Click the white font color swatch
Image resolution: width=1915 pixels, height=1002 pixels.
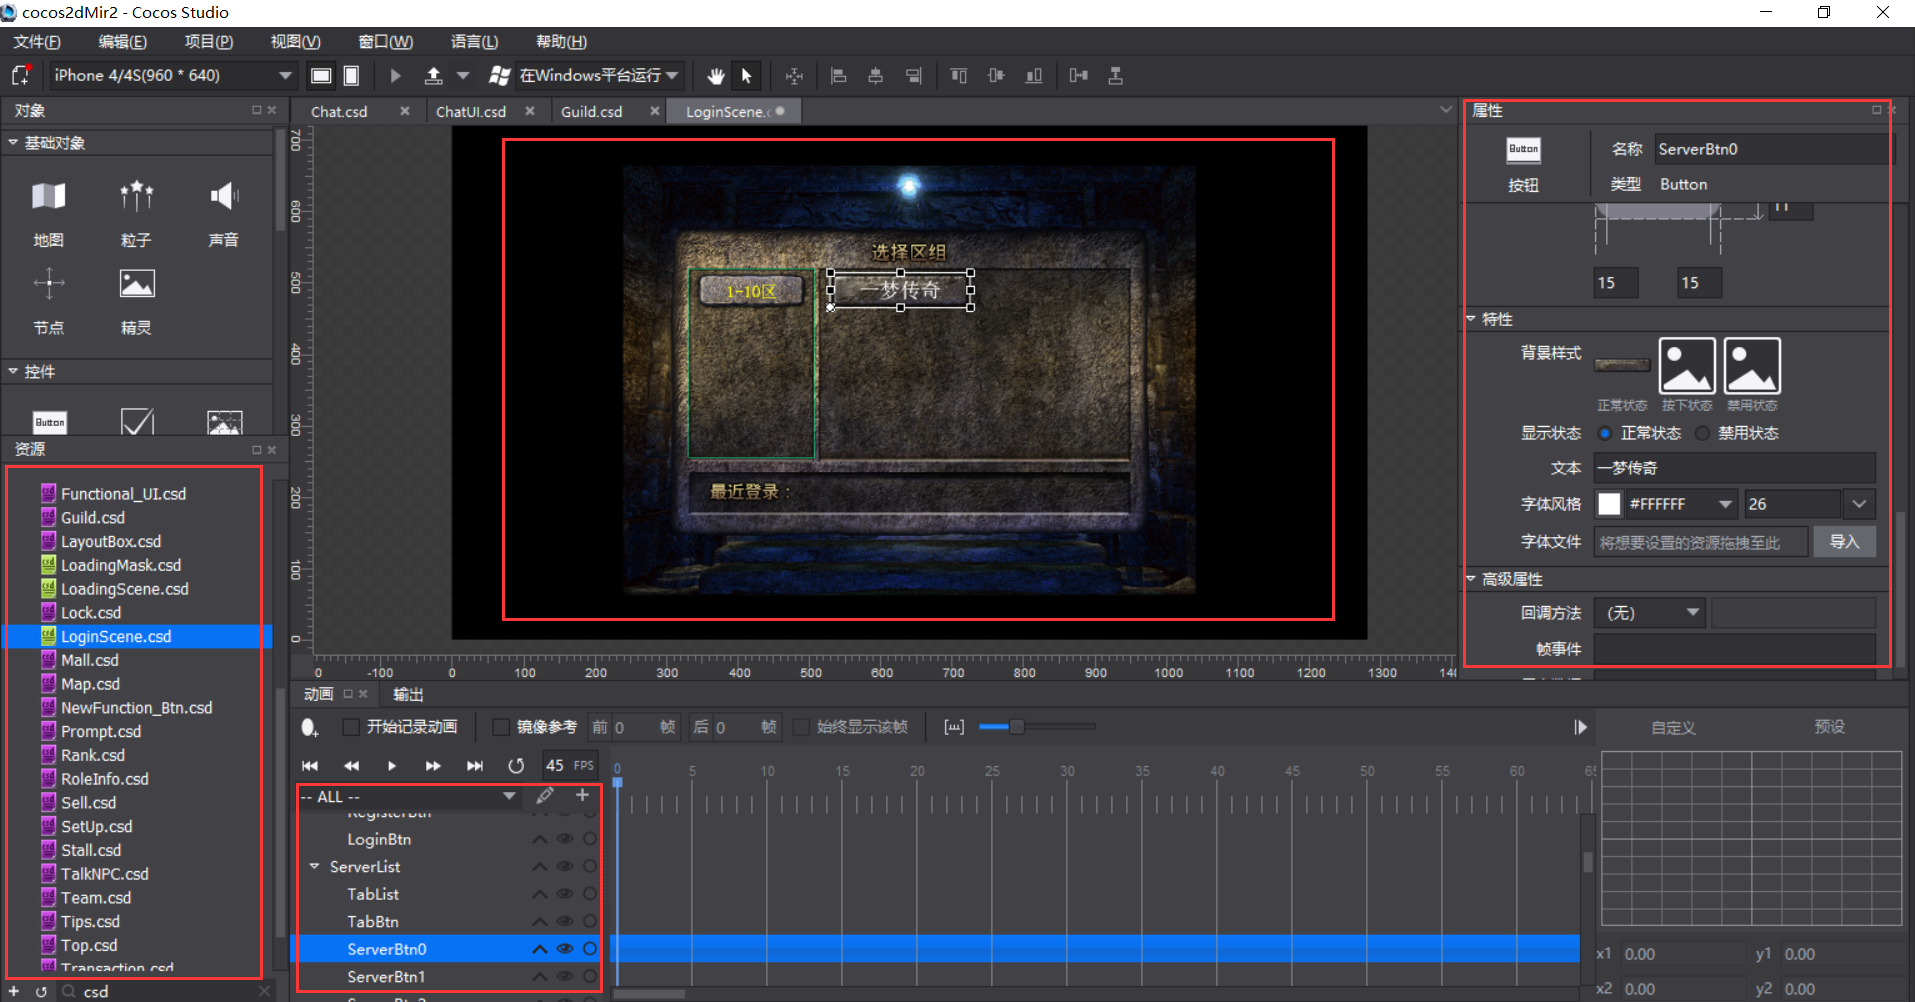[1609, 504]
